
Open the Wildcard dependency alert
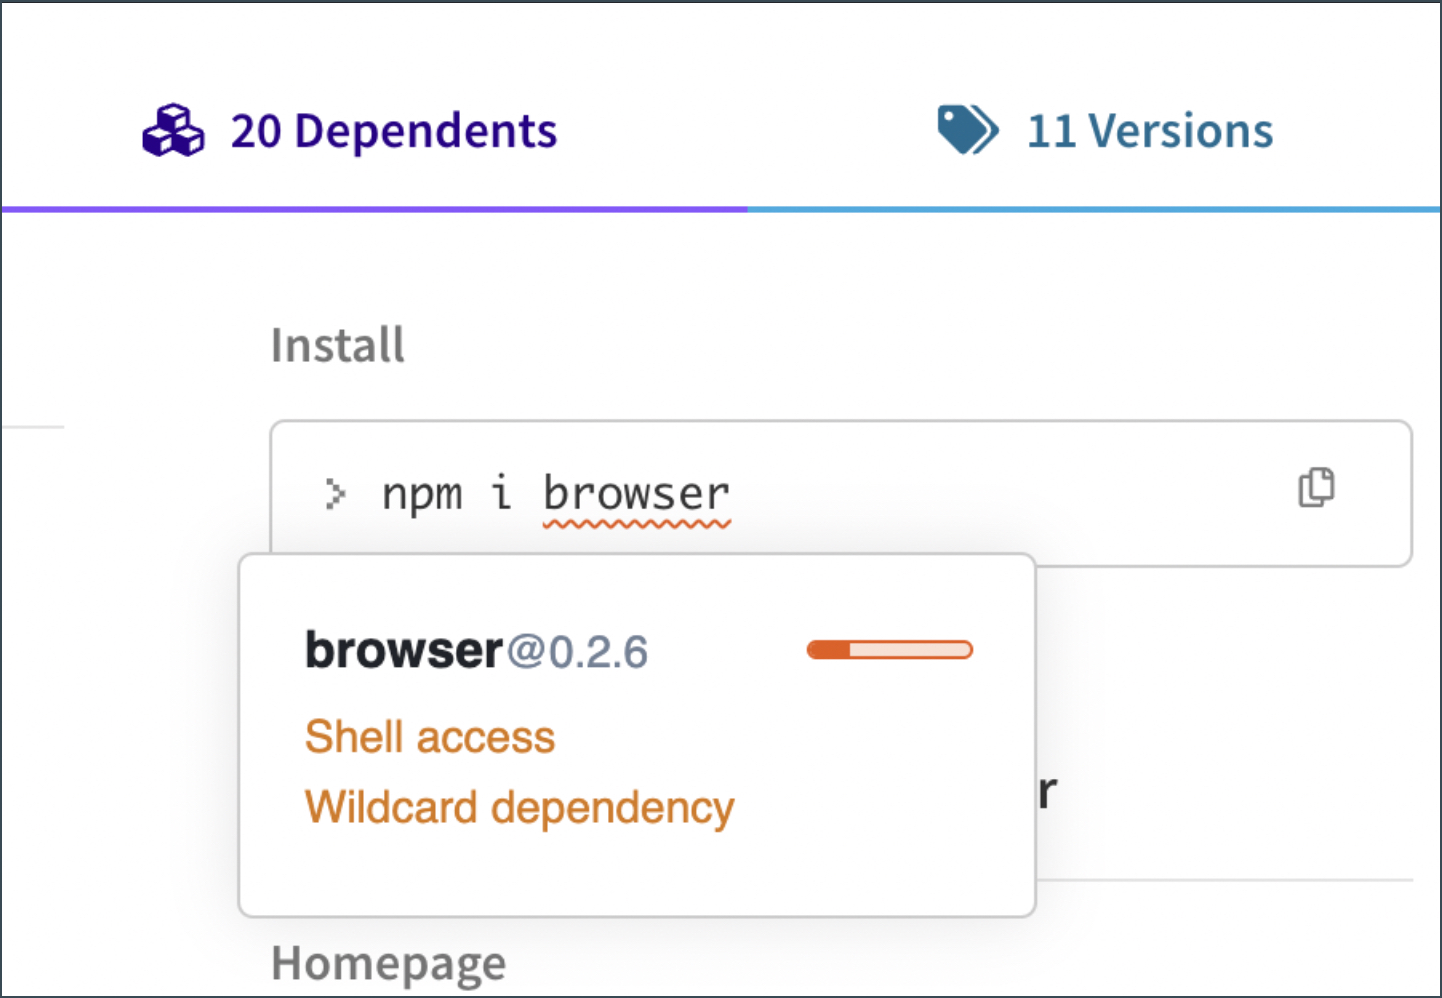click(x=519, y=808)
